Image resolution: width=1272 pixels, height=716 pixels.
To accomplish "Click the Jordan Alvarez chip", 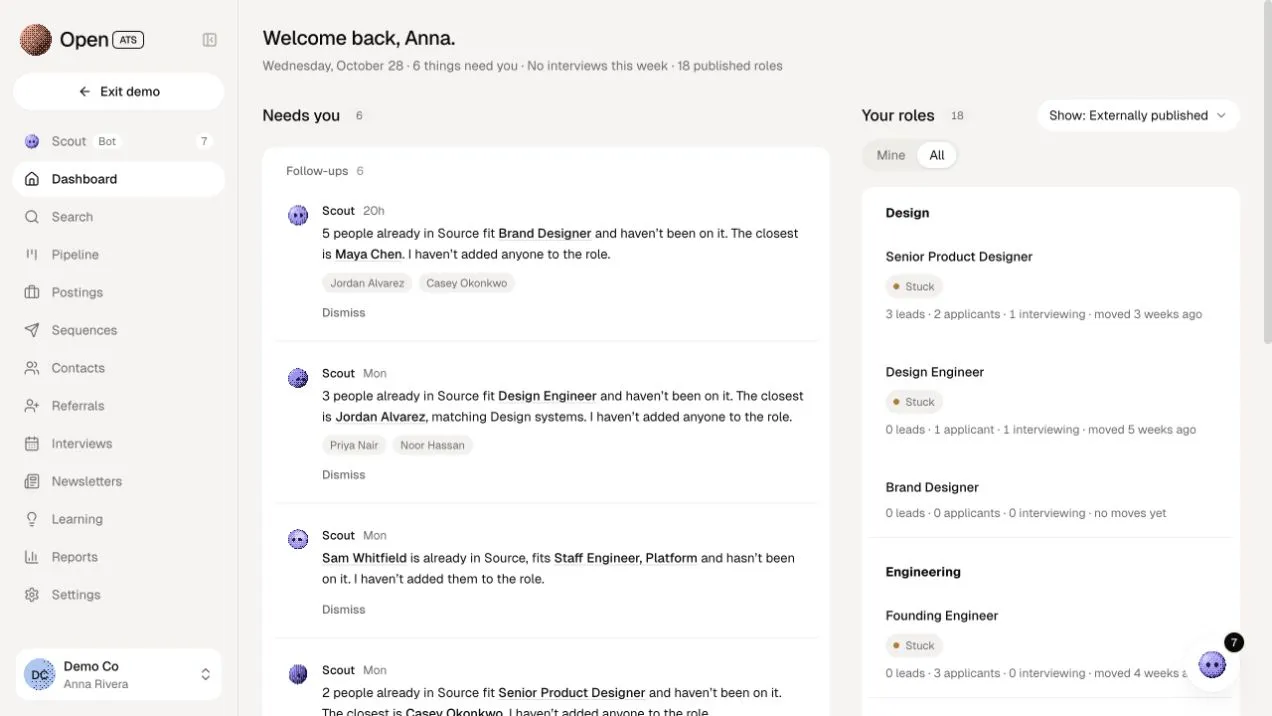I will [x=367, y=283].
